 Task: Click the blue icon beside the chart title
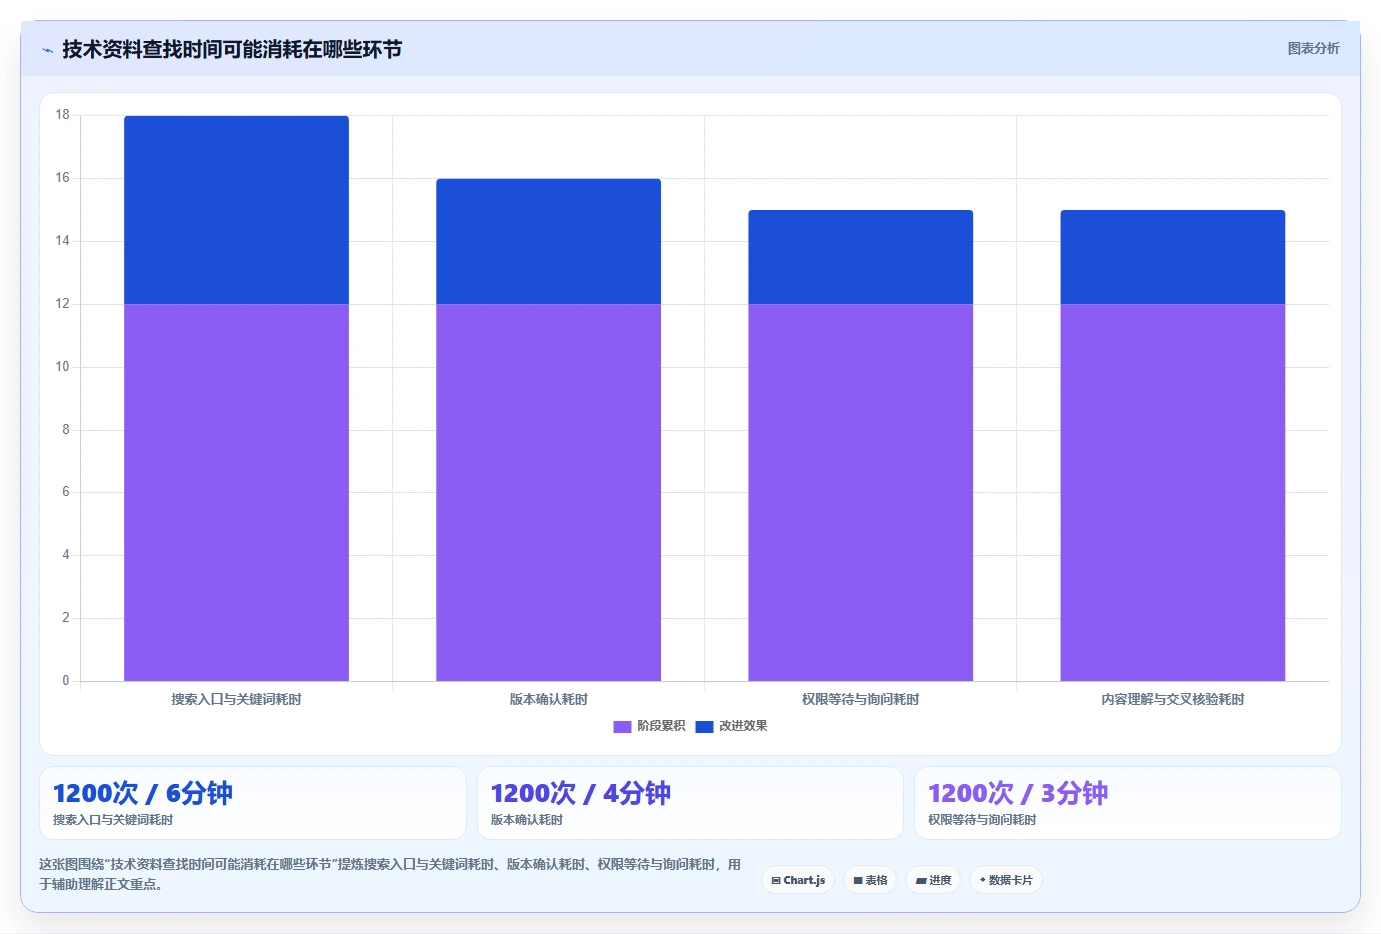click(47, 50)
